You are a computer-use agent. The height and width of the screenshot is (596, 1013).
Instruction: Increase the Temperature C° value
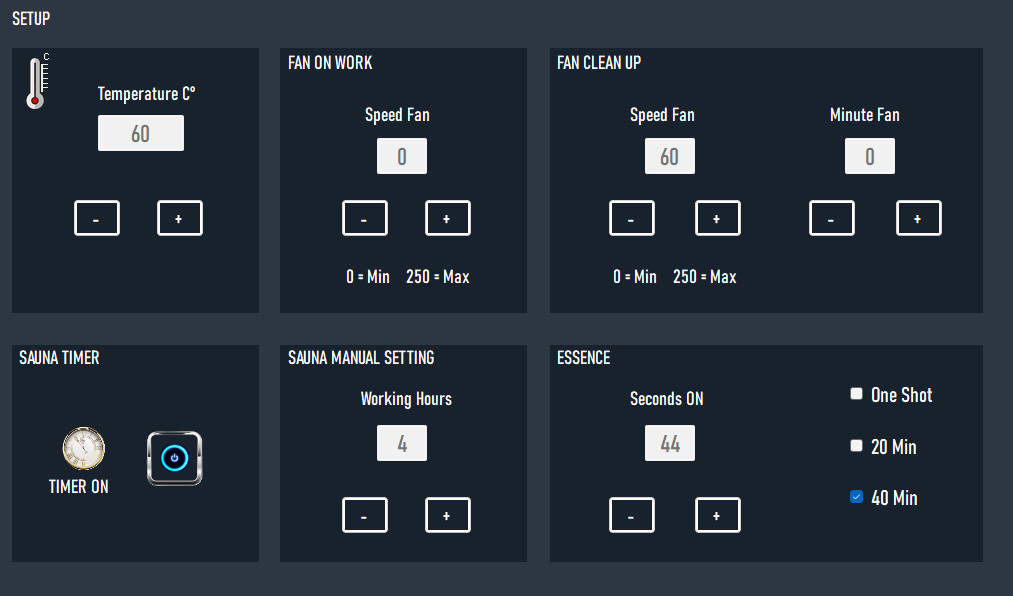(180, 218)
